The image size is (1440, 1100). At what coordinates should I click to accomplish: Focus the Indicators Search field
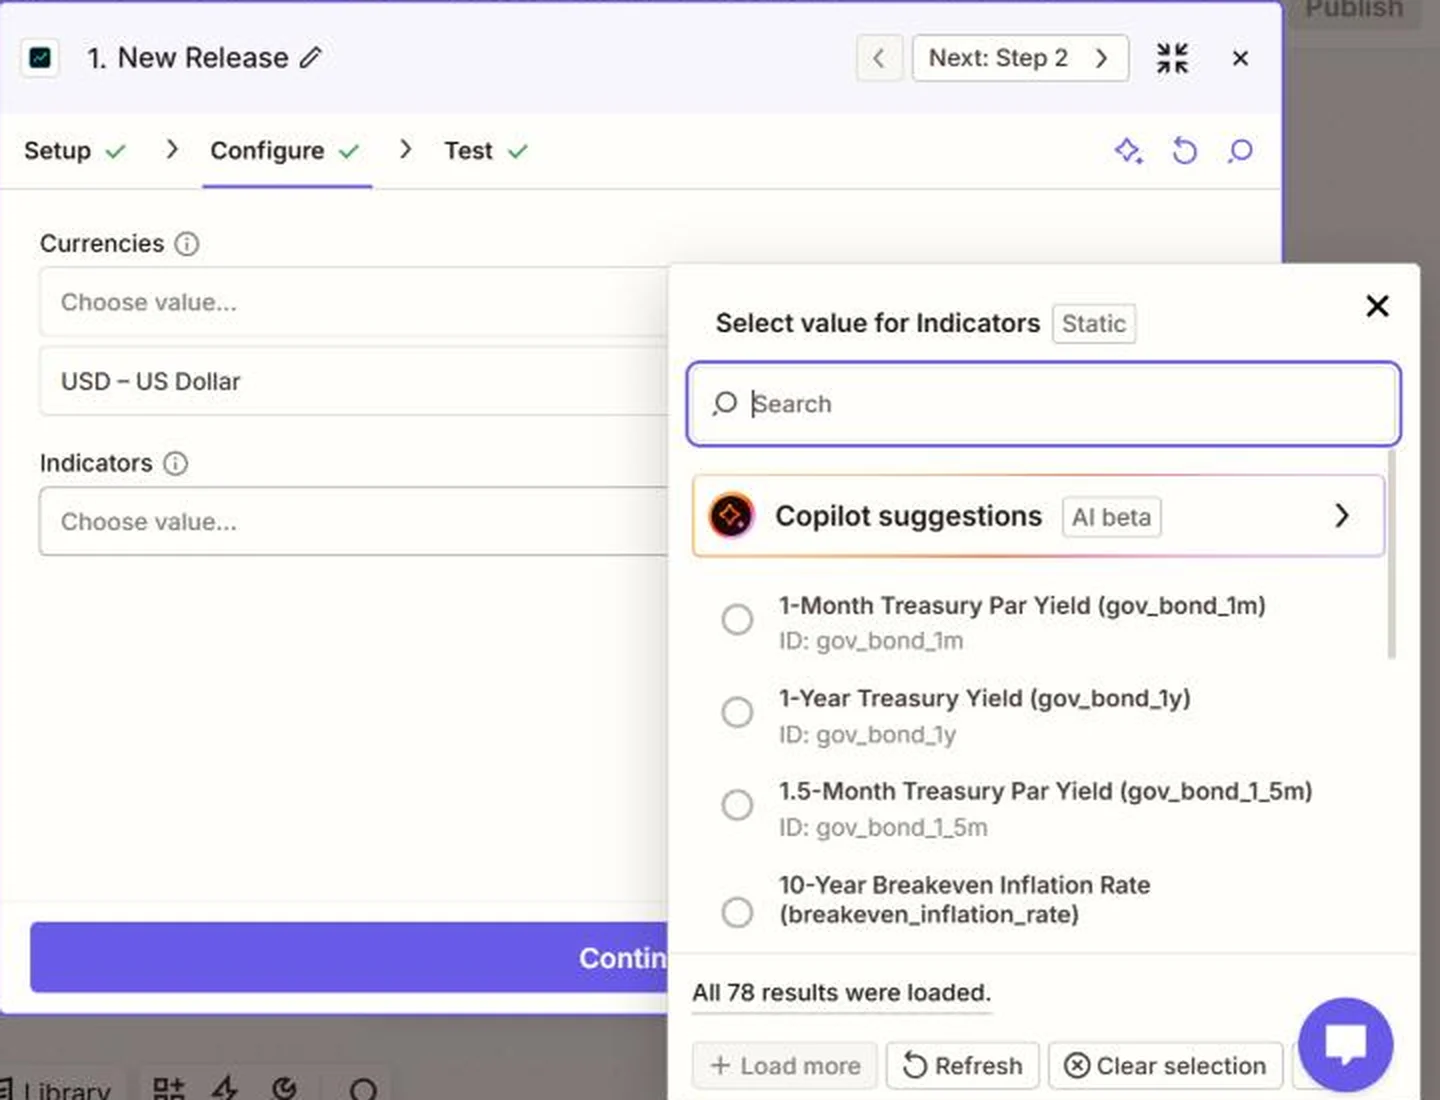coord(1043,404)
